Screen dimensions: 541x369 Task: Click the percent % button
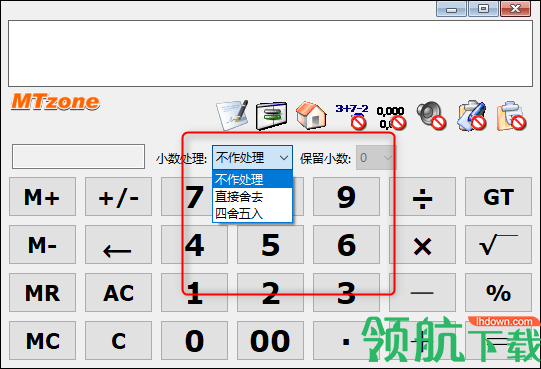click(x=498, y=293)
